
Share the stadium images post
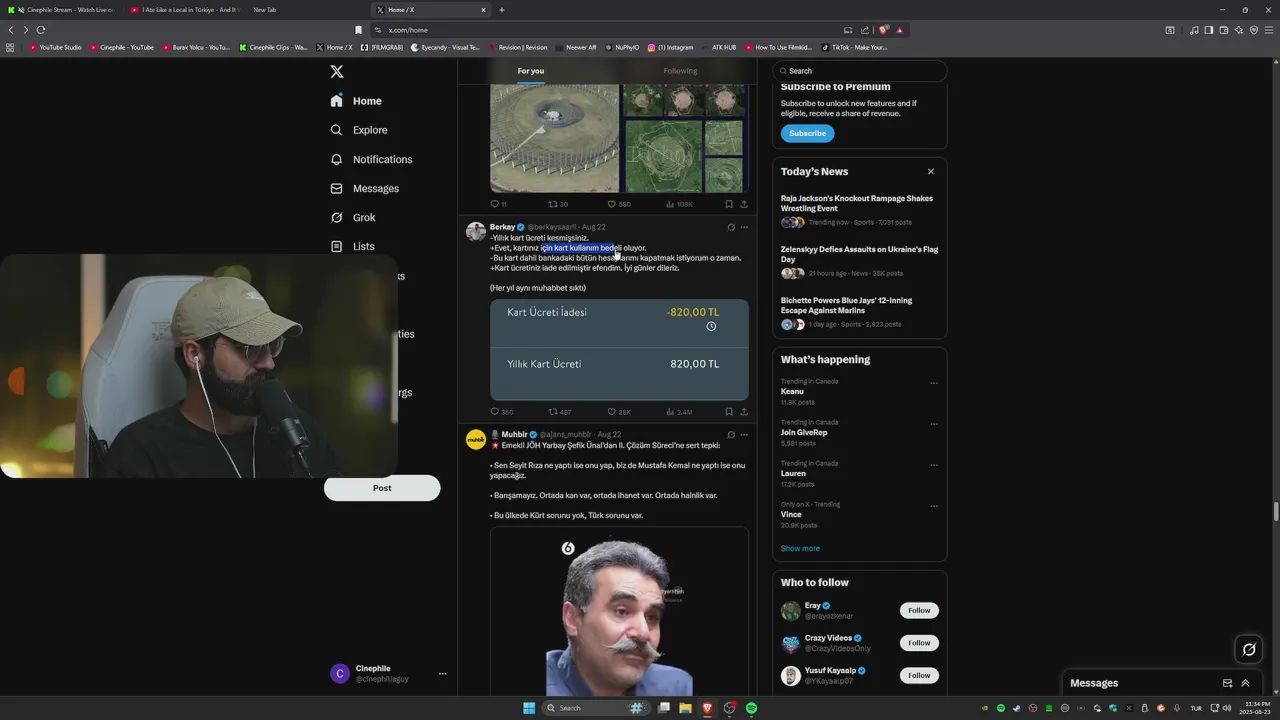click(x=744, y=204)
